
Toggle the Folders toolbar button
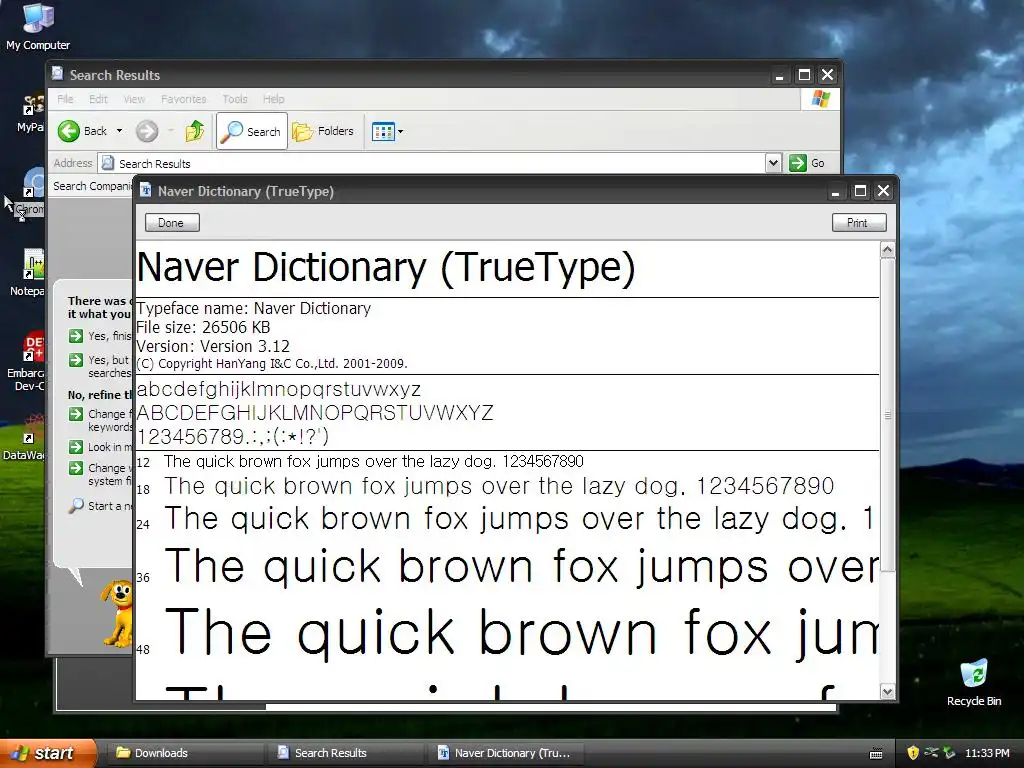[x=323, y=131]
